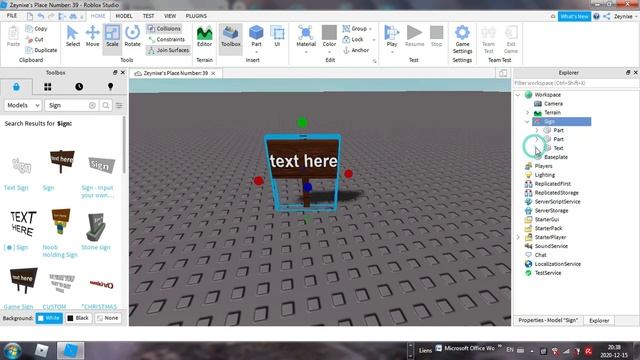This screenshot has height=360, width=640.
Task: Open Toolbox Creations lightbulb tab
Action: (x=110, y=87)
